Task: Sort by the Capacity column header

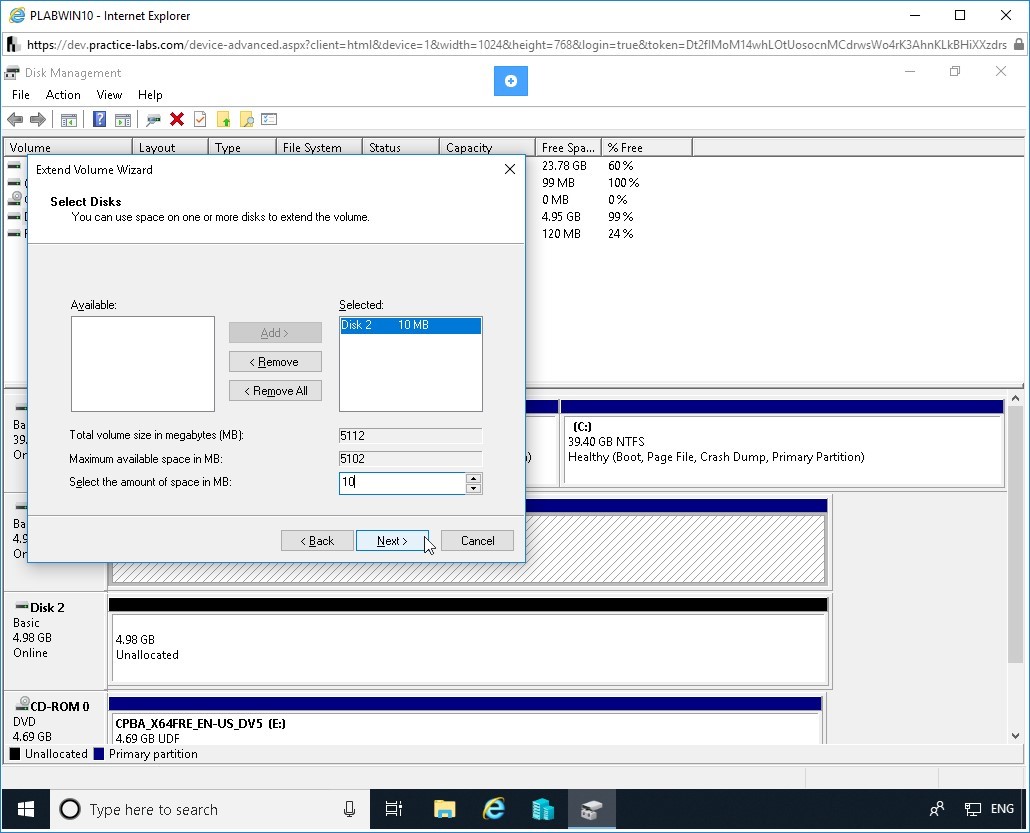Action: [x=487, y=148]
